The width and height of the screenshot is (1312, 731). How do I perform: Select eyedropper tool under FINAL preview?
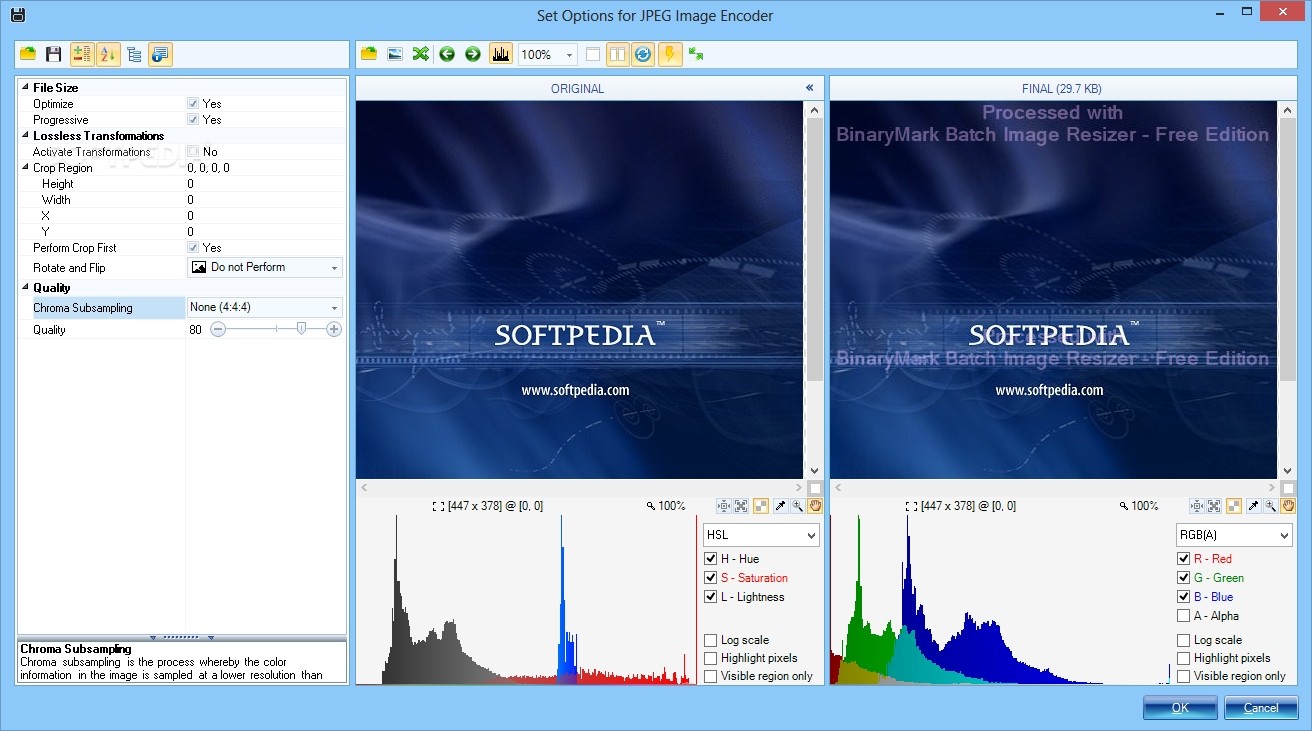point(1253,506)
